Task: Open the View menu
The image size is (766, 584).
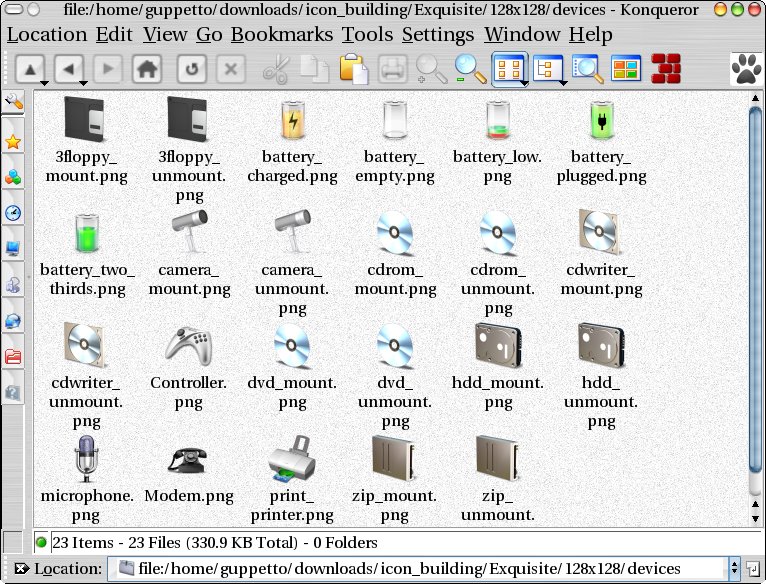Action: (165, 34)
